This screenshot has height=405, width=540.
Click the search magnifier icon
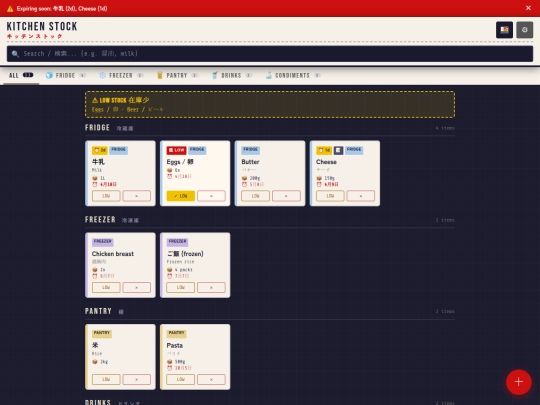pos(15,54)
